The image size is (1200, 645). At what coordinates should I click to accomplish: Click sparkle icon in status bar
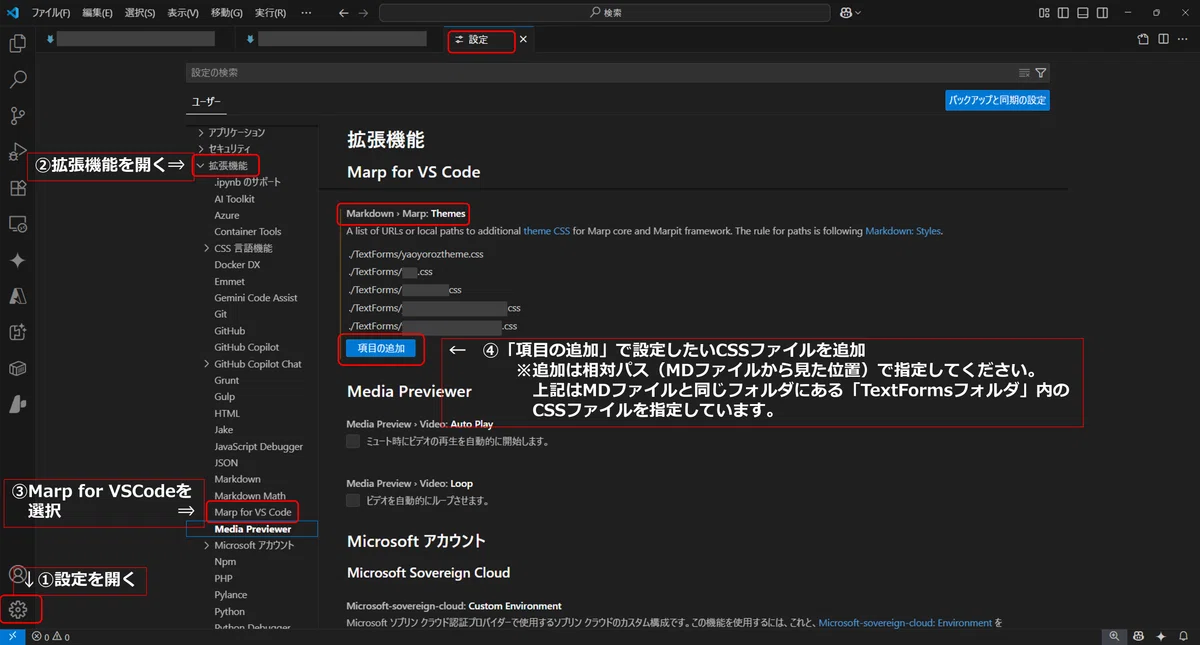tap(1161, 636)
